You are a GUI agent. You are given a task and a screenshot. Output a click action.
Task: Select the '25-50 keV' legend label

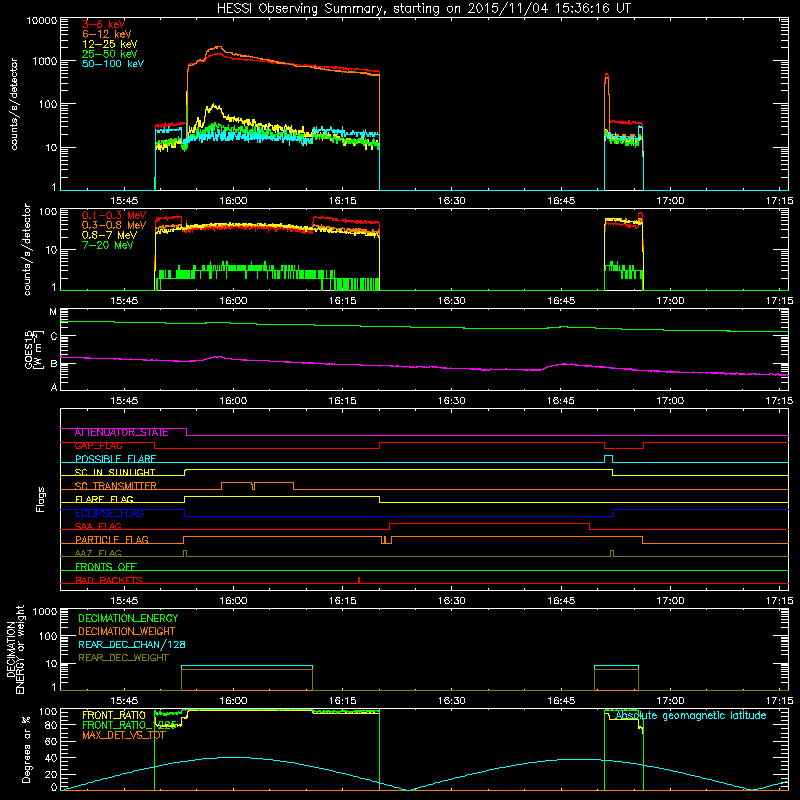pos(110,54)
